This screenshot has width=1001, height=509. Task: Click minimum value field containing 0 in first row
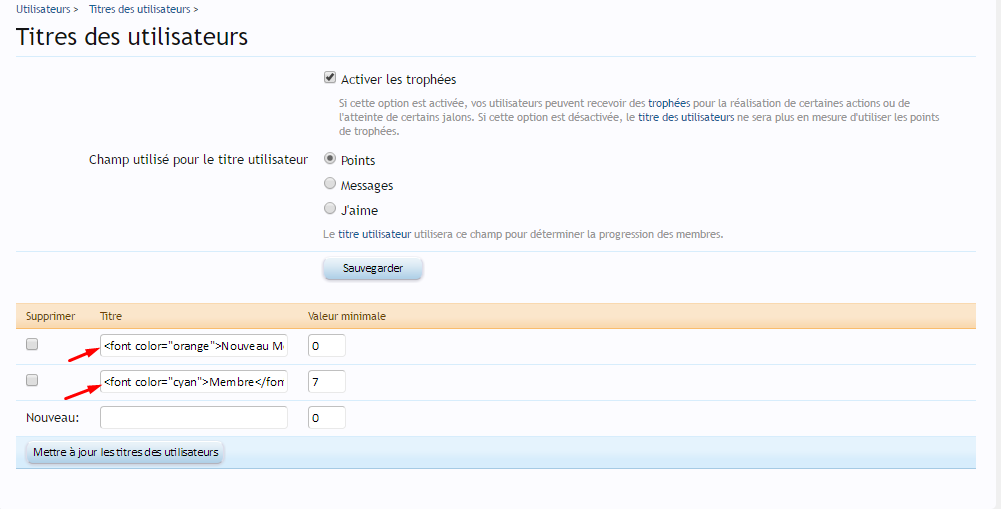[x=326, y=346]
